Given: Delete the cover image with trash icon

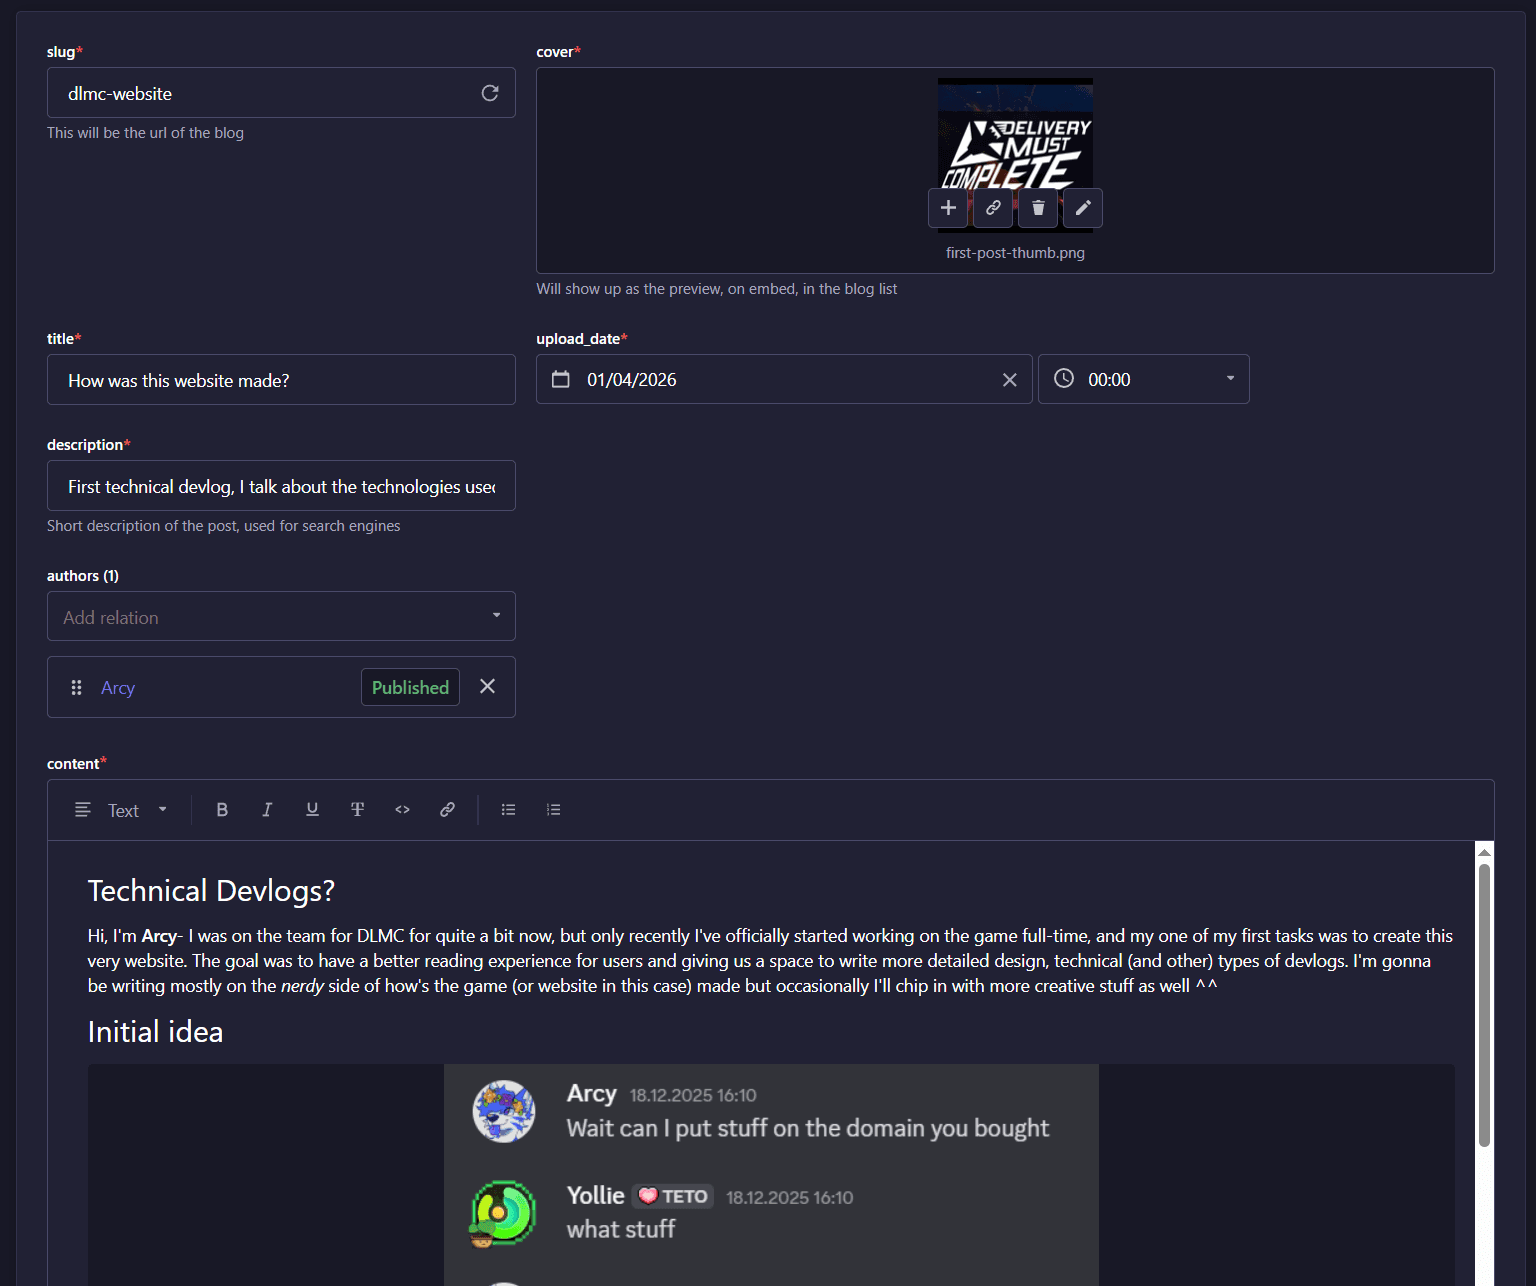Looking at the screenshot, I should pyautogui.click(x=1037, y=208).
